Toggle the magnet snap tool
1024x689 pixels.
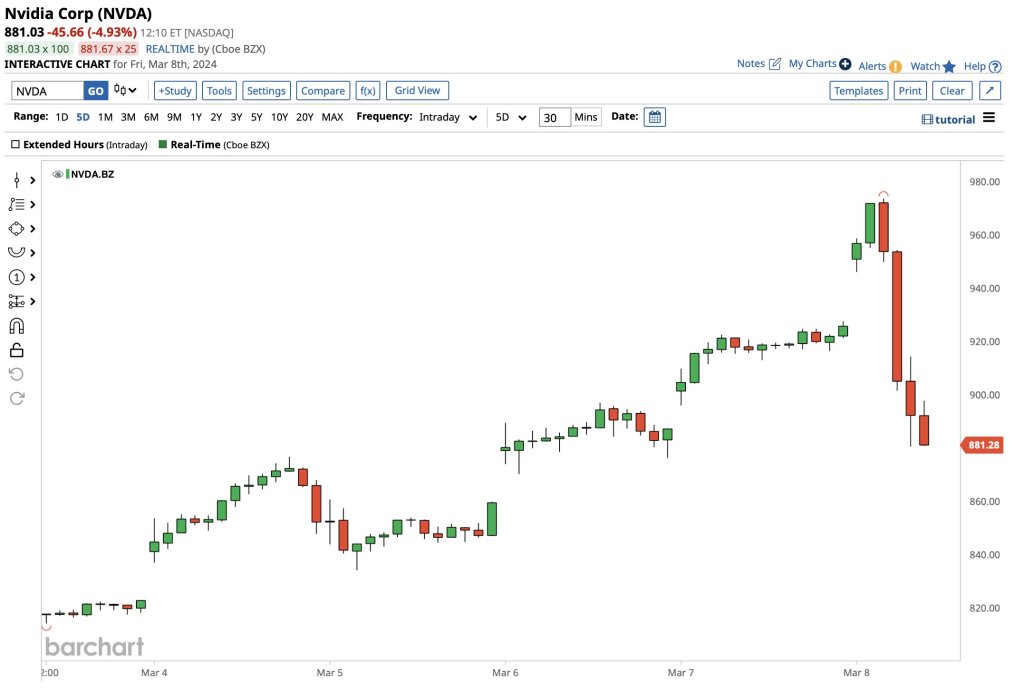click(16, 326)
